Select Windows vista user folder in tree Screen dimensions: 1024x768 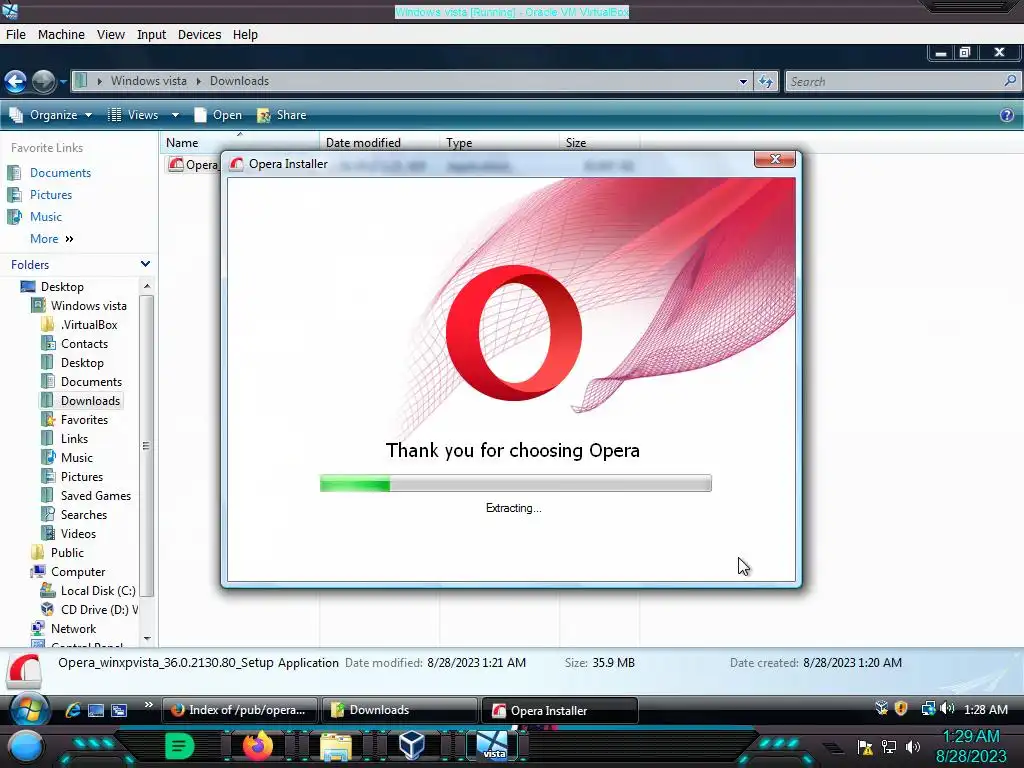click(88, 306)
